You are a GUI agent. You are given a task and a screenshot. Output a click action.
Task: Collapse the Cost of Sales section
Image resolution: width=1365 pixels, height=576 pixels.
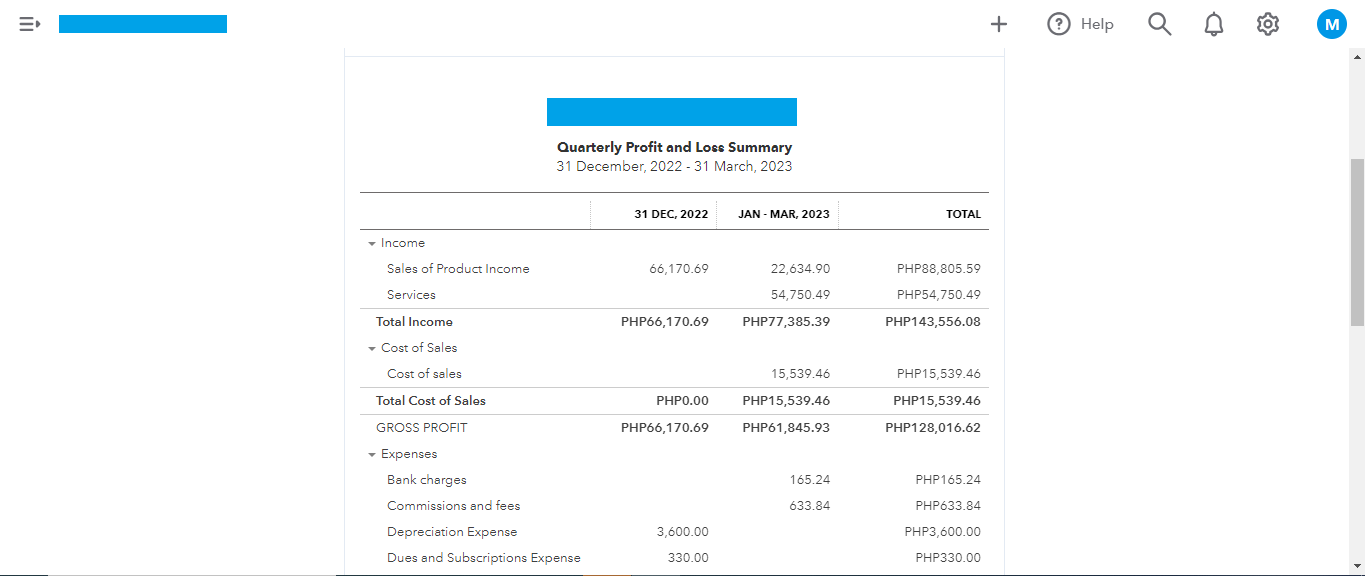click(372, 348)
